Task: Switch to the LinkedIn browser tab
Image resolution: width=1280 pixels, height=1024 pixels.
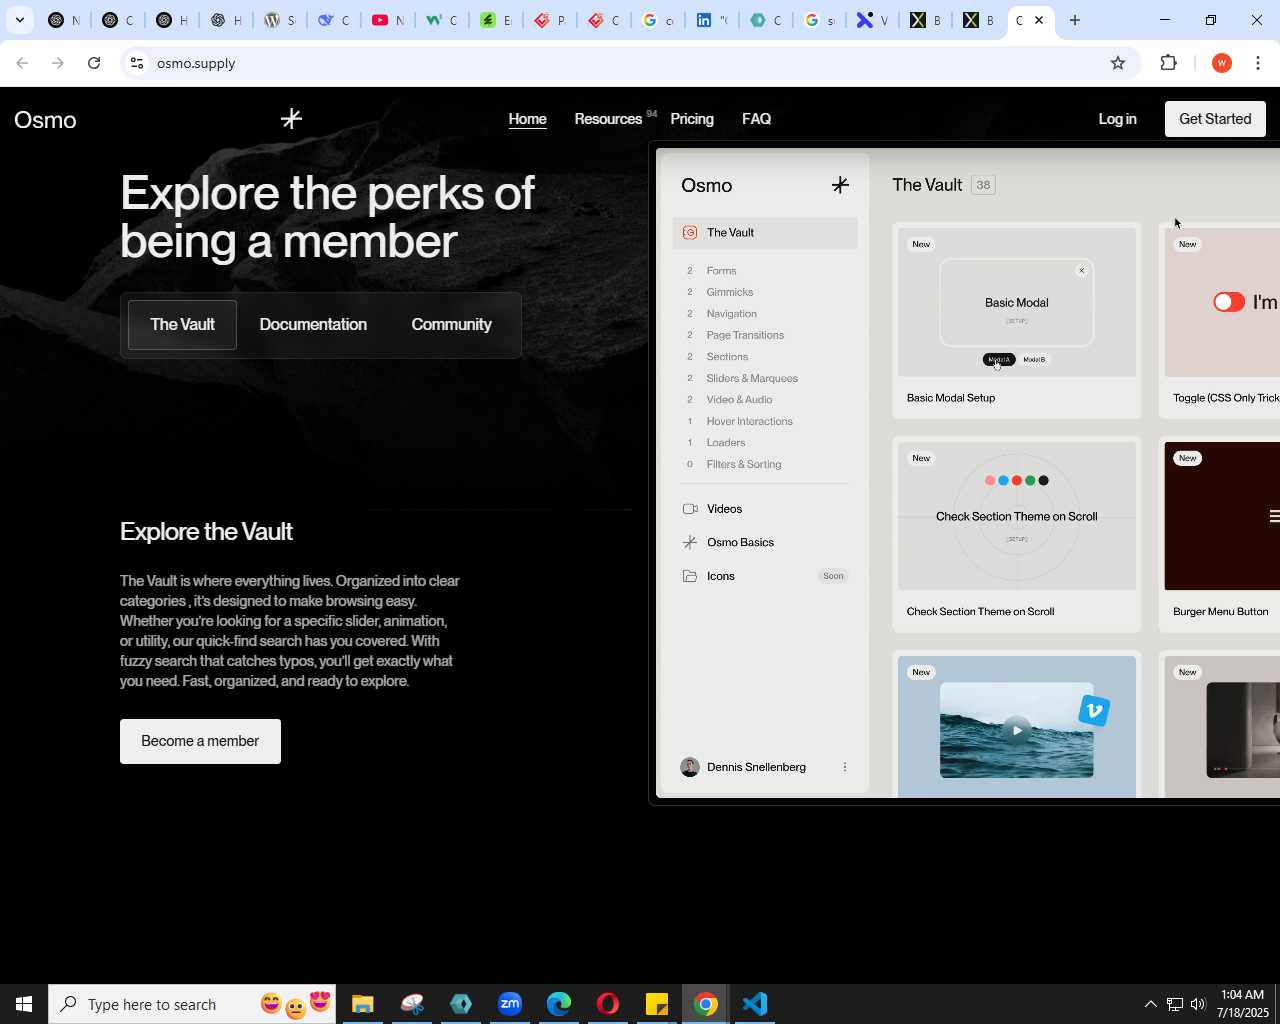Action: (x=712, y=20)
